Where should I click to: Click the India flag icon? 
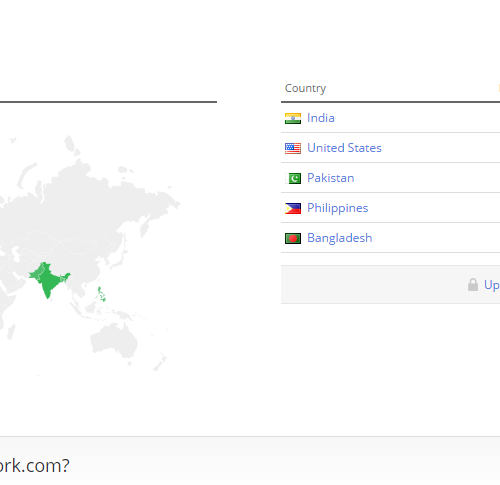tap(293, 118)
